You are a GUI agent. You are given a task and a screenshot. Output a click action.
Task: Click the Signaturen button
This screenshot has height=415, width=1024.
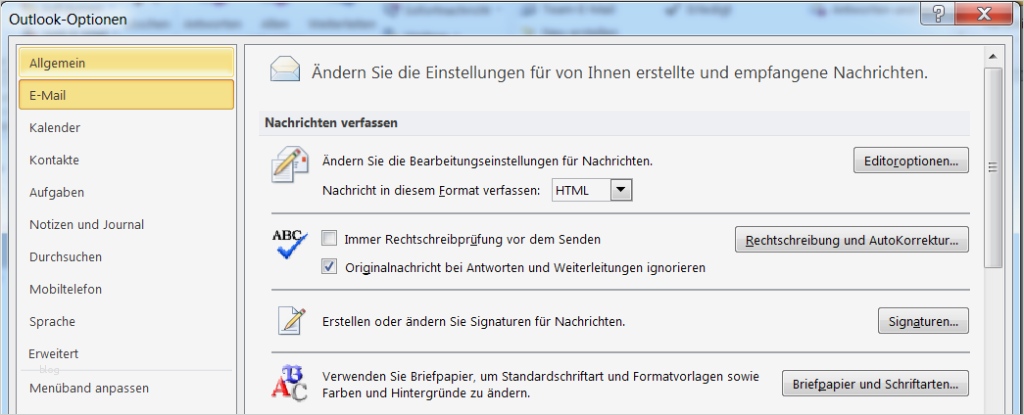tap(923, 321)
